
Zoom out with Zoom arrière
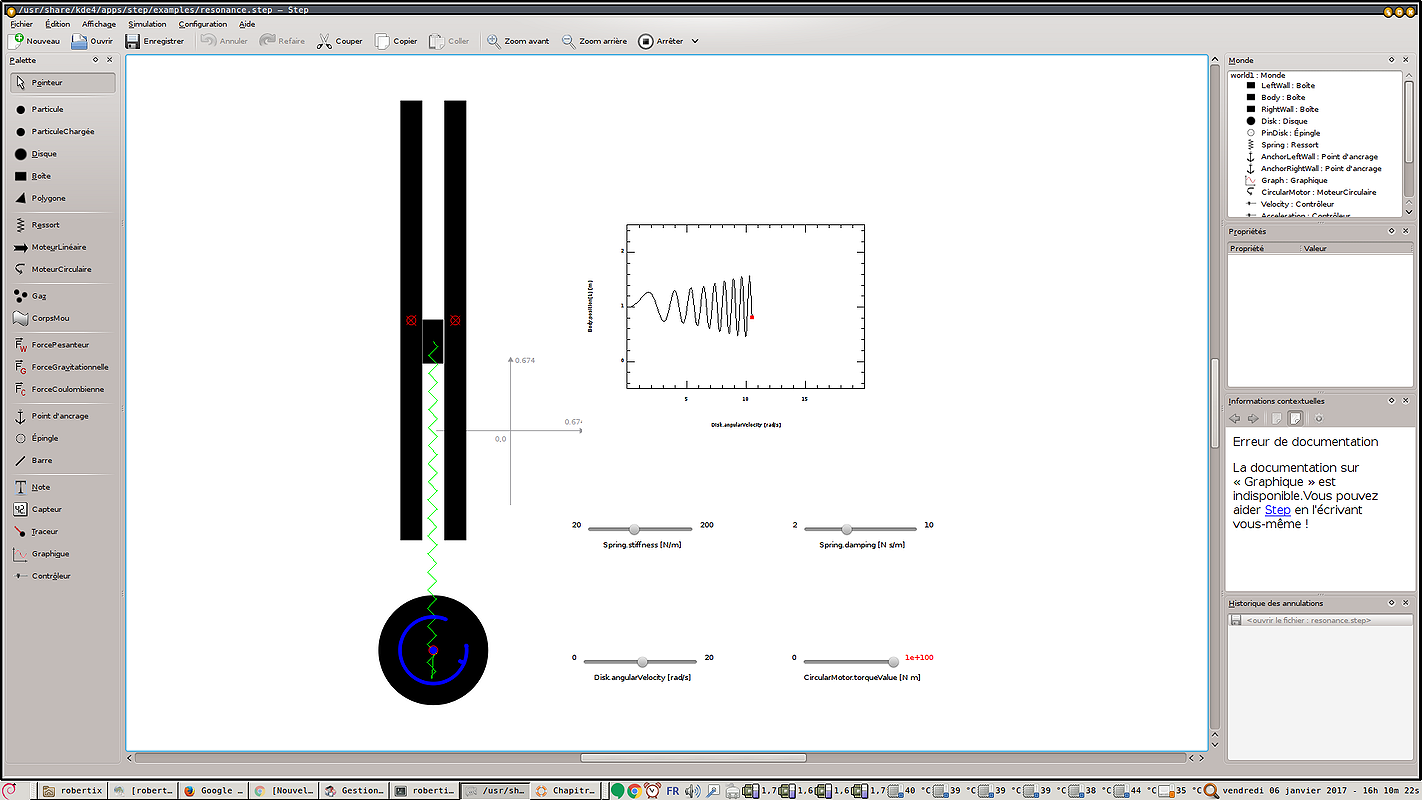(x=594, y=41)
